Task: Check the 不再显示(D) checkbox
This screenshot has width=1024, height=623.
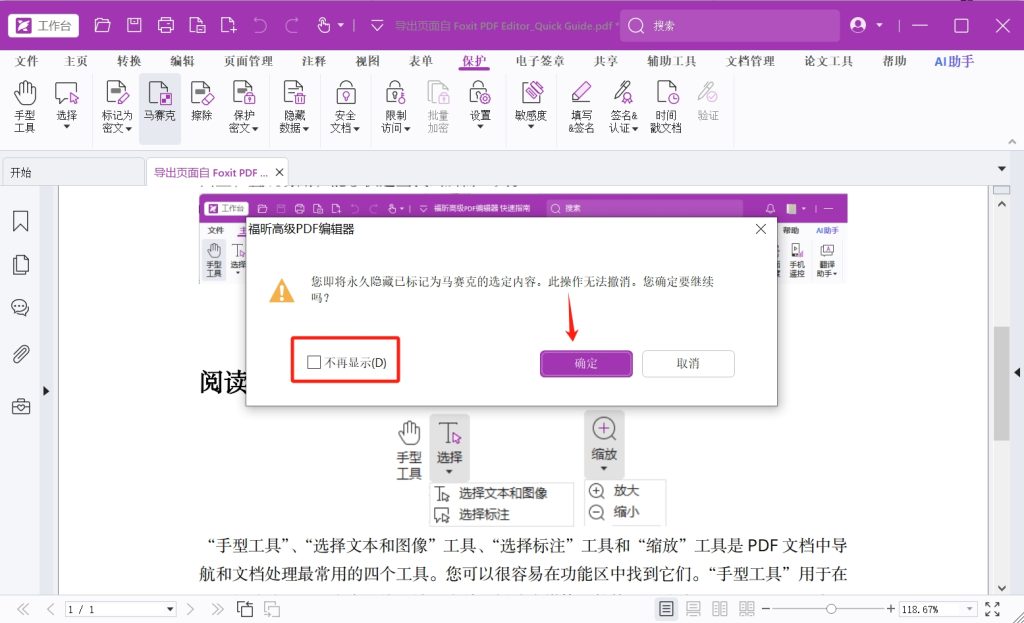Action: (315, 362)
